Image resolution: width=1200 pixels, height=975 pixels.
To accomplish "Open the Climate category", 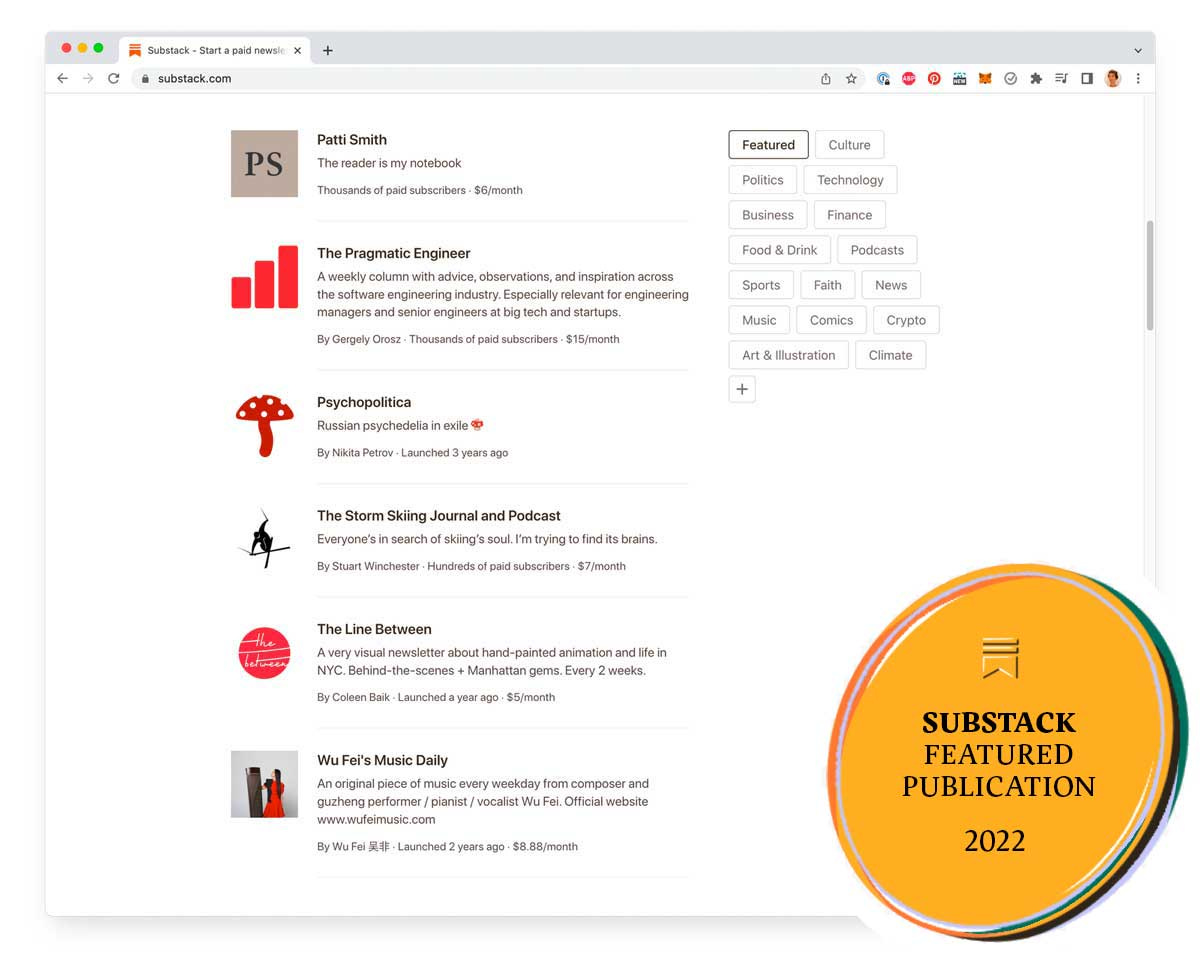I will point(890,355).
